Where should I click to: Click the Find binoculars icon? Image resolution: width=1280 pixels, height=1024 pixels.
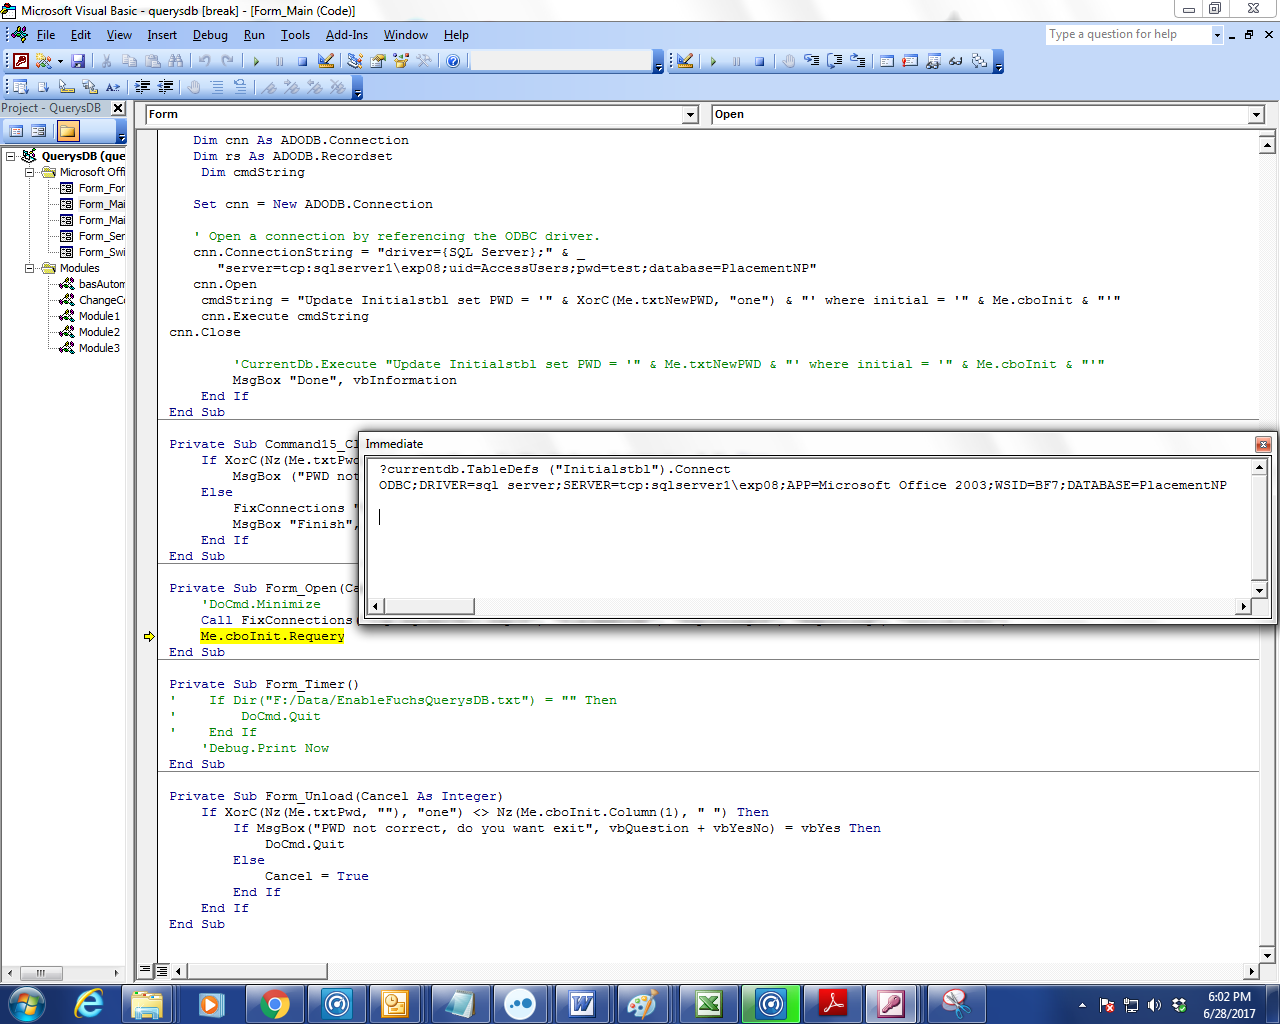coord(175,61)
